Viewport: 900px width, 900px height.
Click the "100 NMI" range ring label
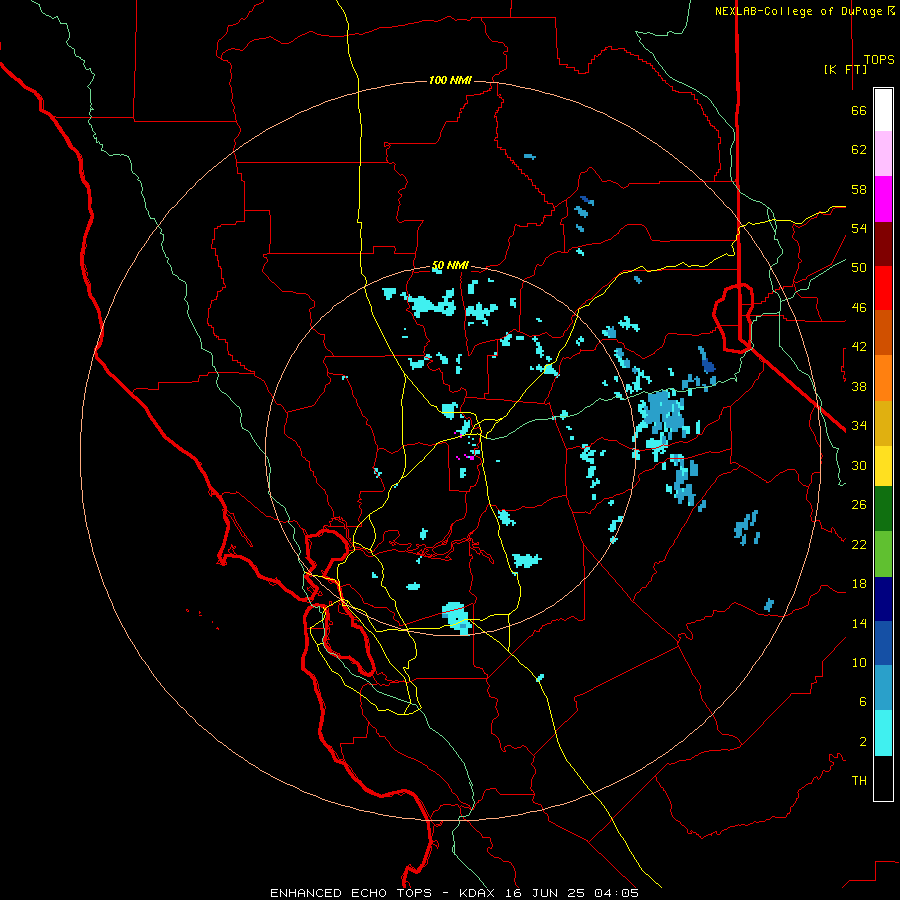(x=450, y=80)
